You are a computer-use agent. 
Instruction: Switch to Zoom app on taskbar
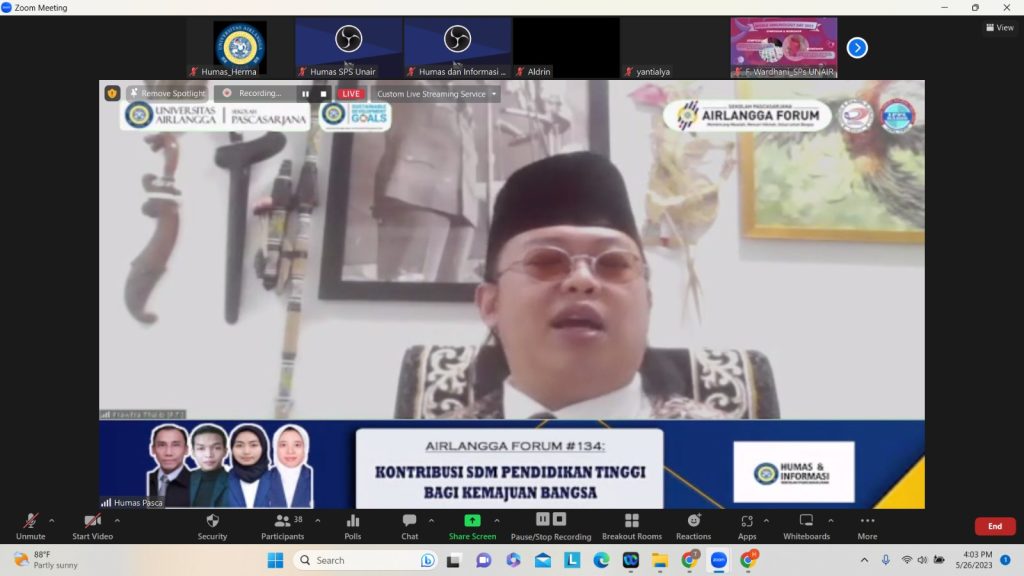719,560
